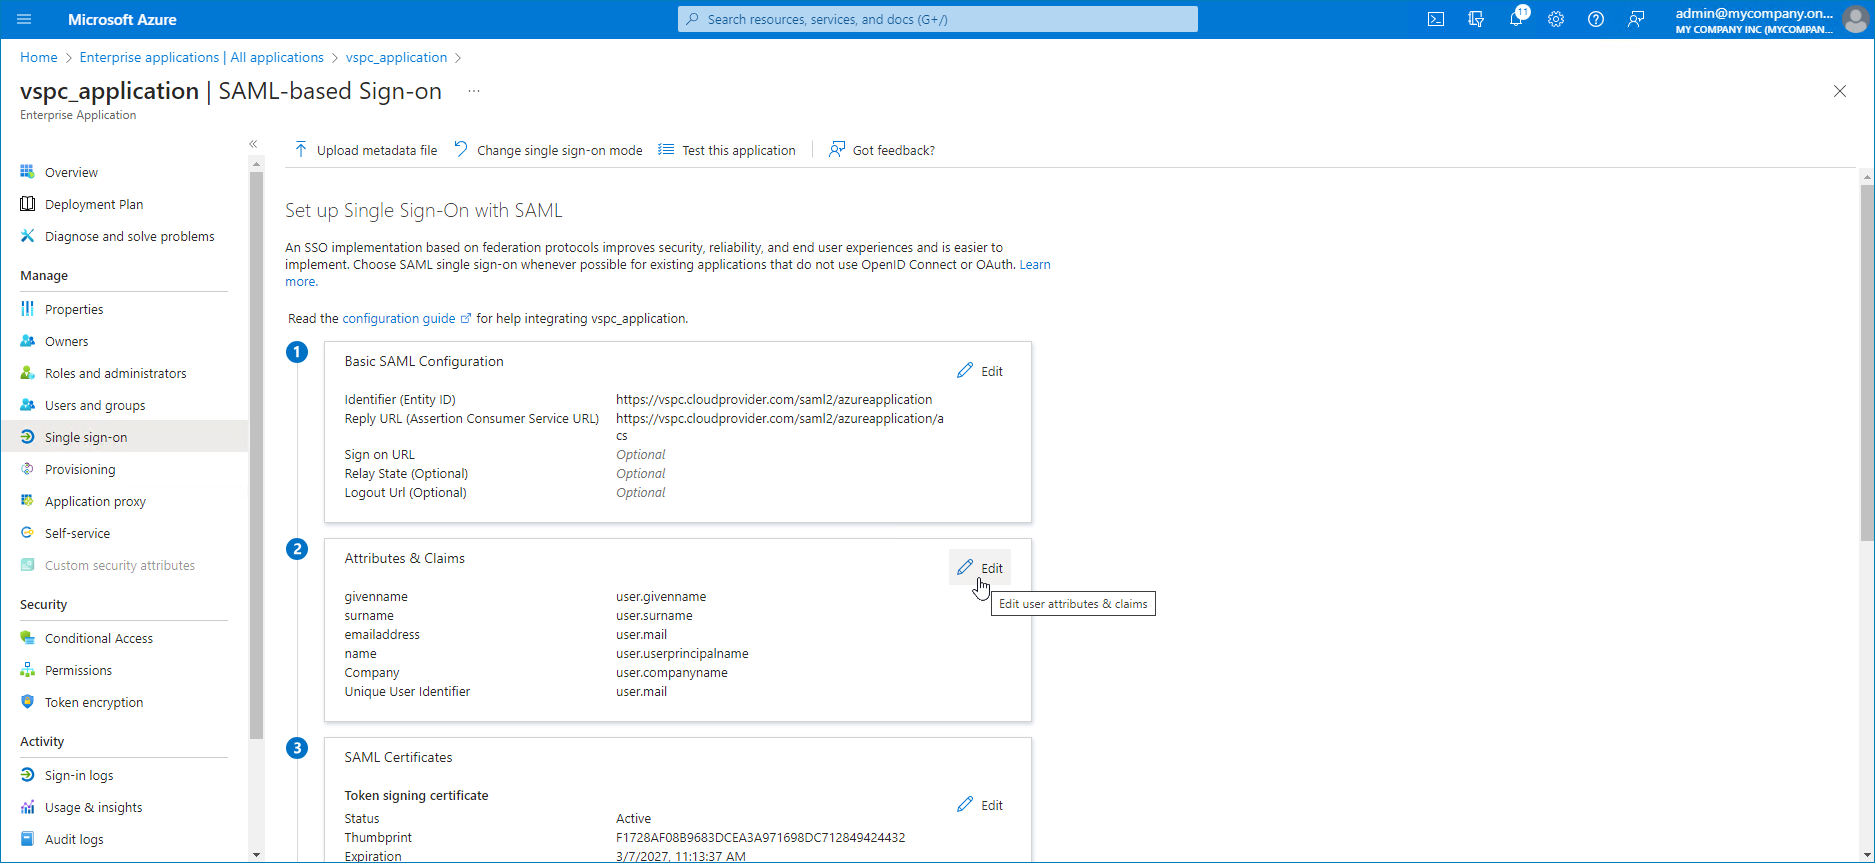Focus the Search resources, services, and docs box

tap(938, 19)
